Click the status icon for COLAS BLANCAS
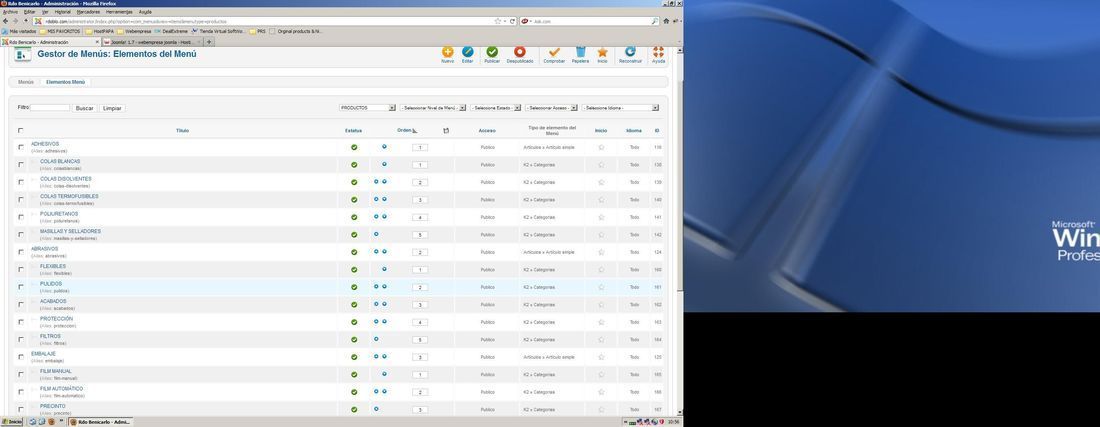The width and height of the screenshot is (1100, 427). [354, 165]
